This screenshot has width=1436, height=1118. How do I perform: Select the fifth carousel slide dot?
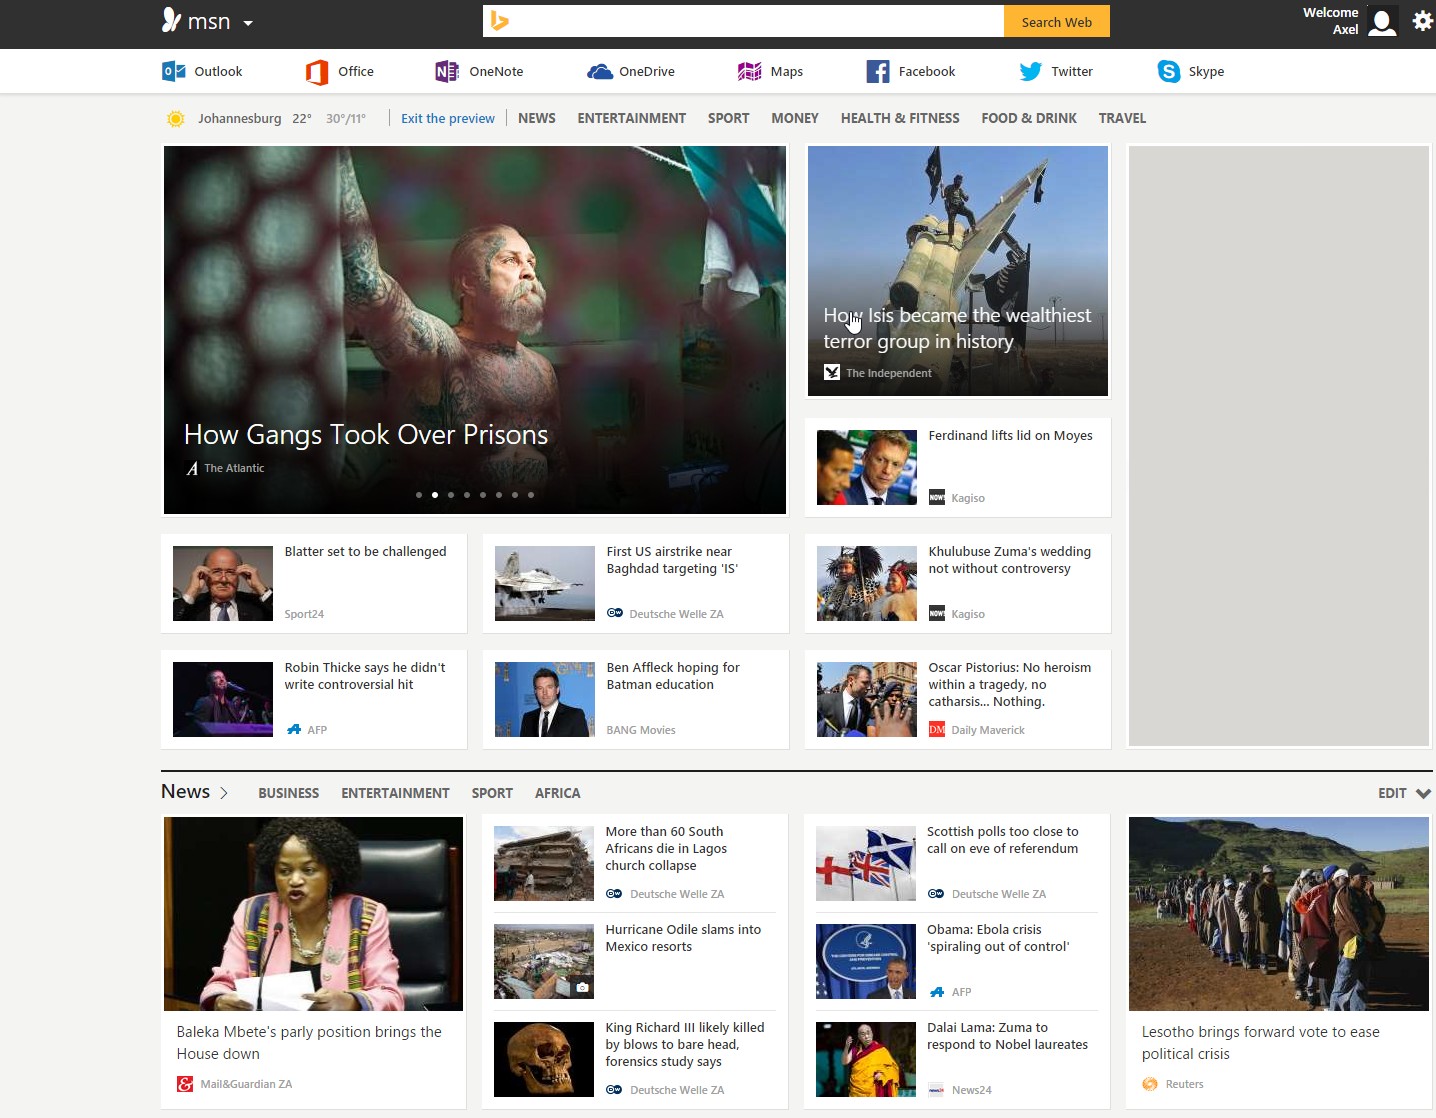(x=483, y=495)
